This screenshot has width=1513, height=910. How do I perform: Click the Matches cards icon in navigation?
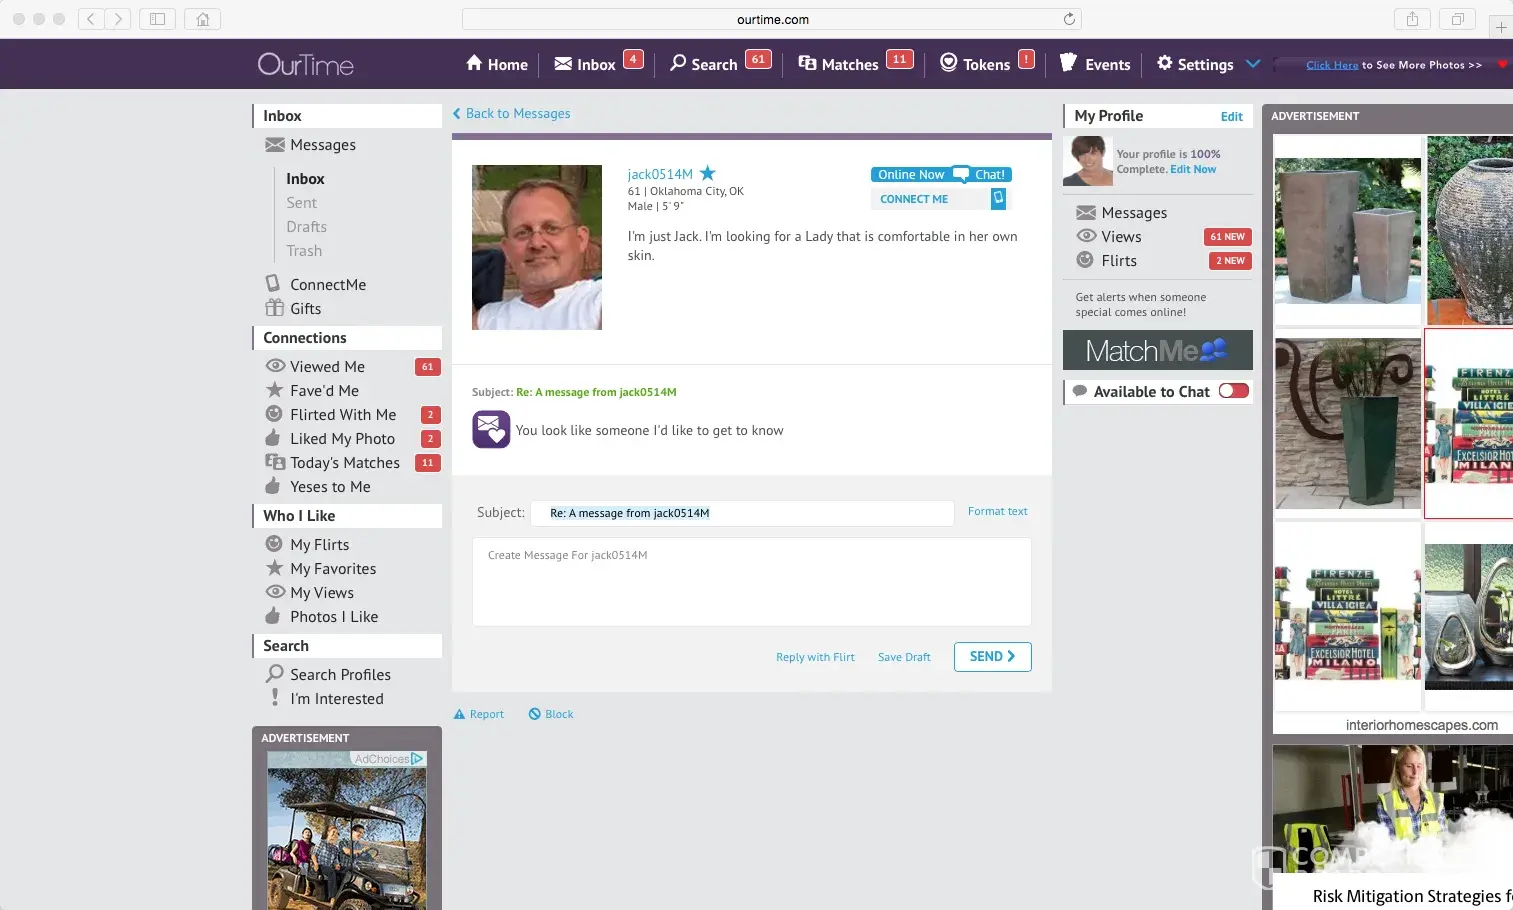807,63
